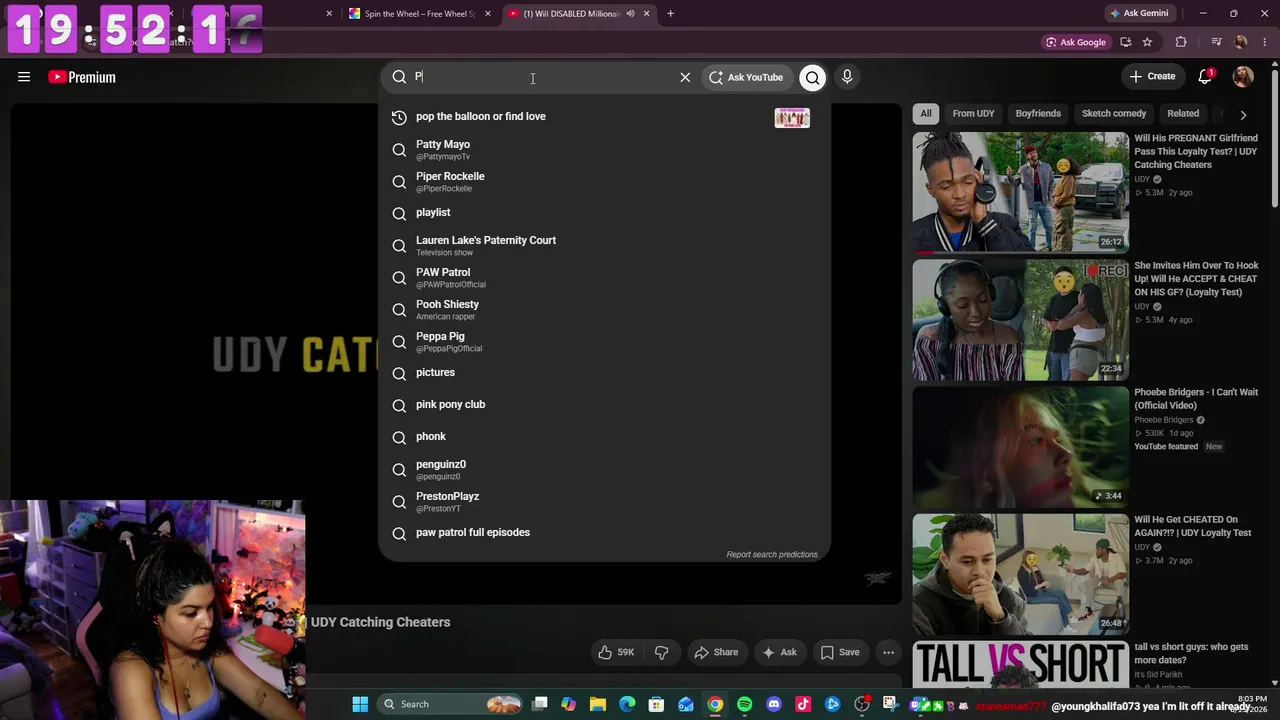Screen dimensions: 1280x720
Task: Open Chrome extensions puzzle icon
Action: 1181,42
